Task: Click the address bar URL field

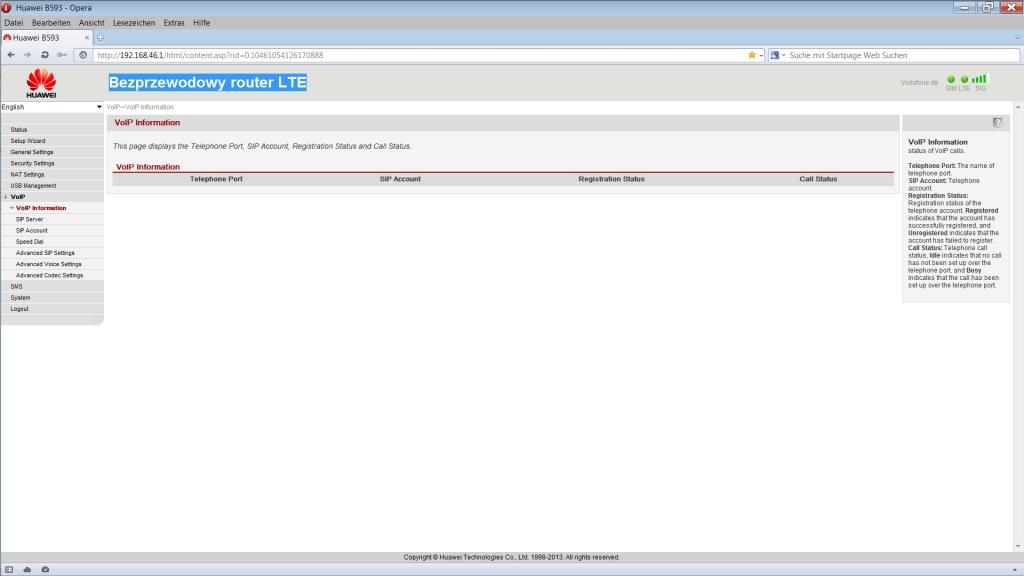Action: (418, 56)
